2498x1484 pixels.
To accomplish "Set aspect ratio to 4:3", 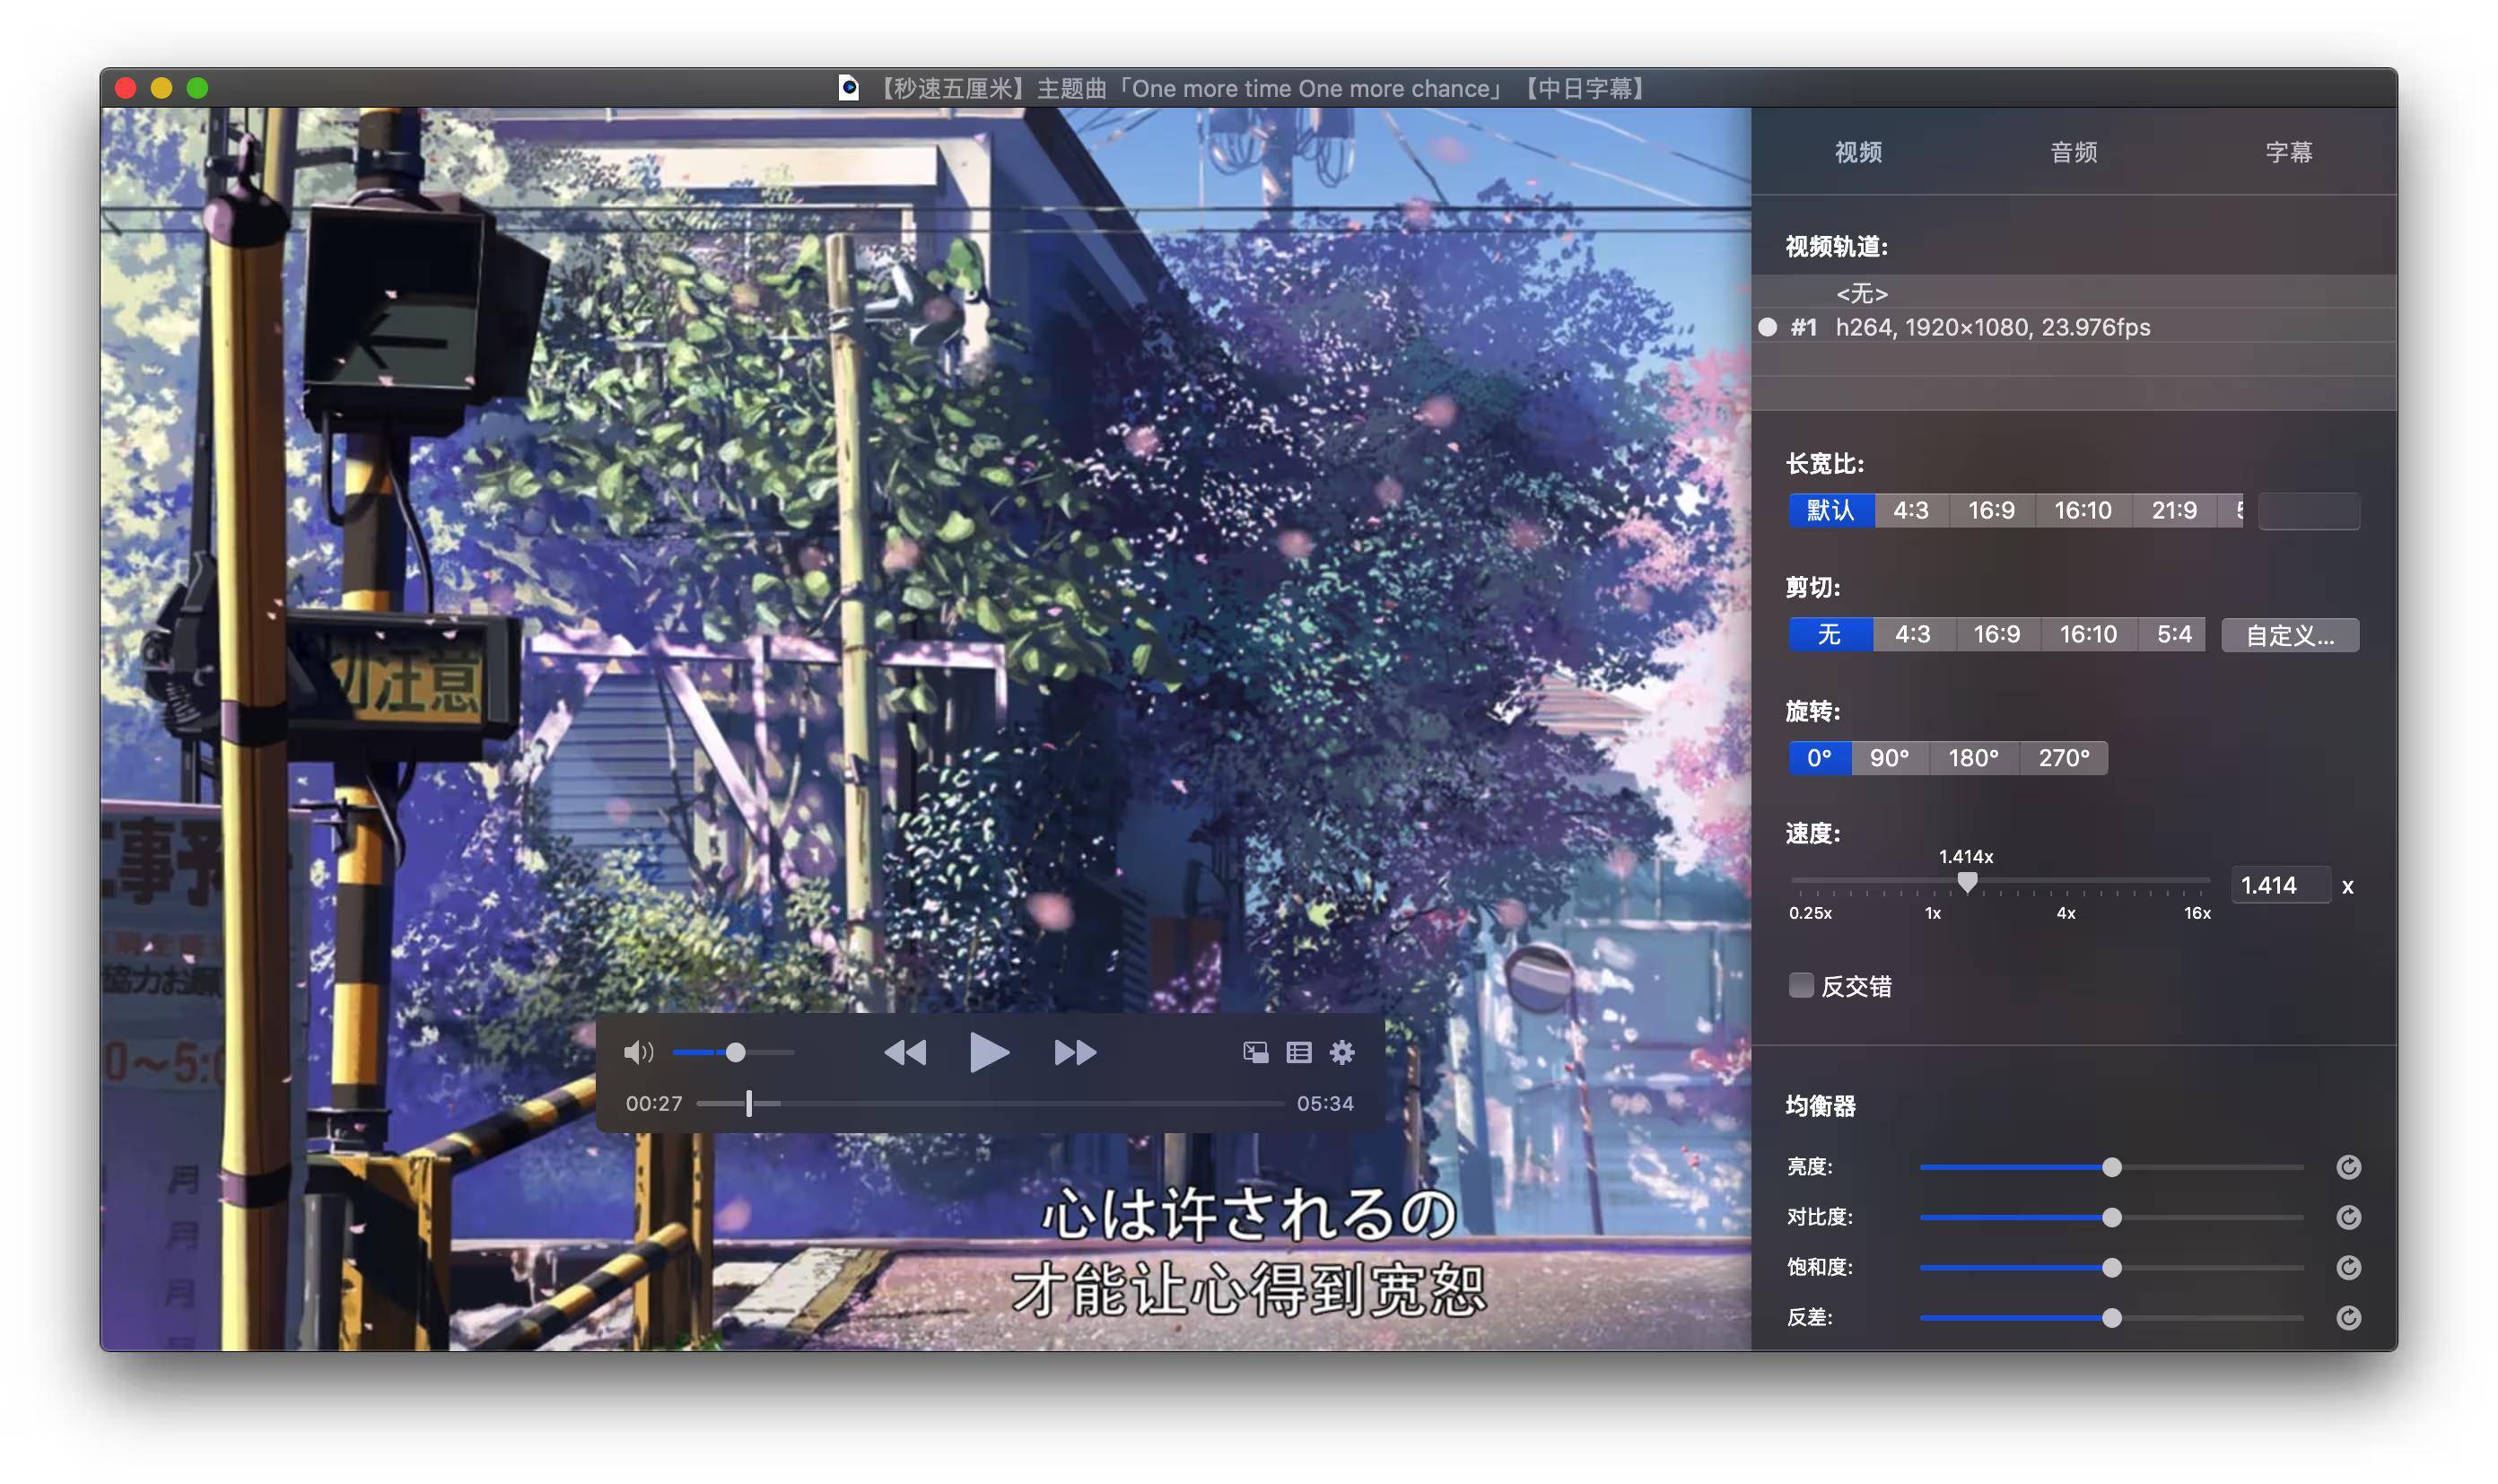I will coord(1910,510).
